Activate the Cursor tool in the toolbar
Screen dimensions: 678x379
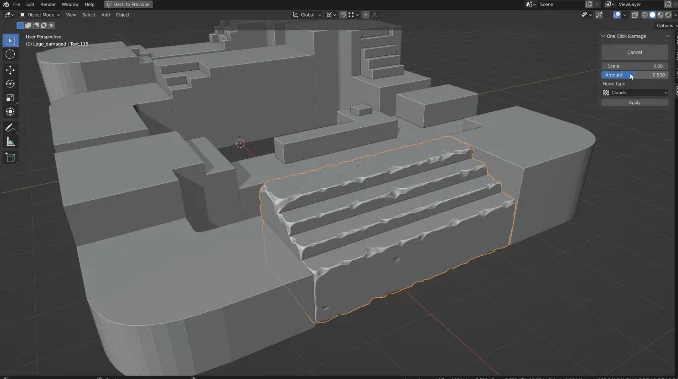(x=10, y=54)
